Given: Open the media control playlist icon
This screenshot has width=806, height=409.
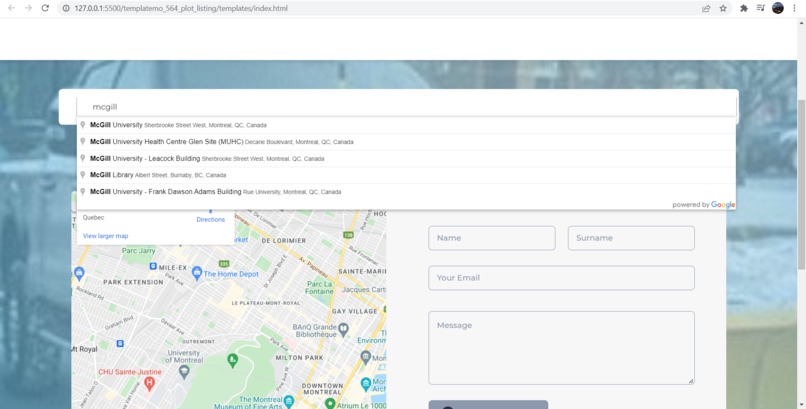Looking at the screenshot, I should 761,8.
